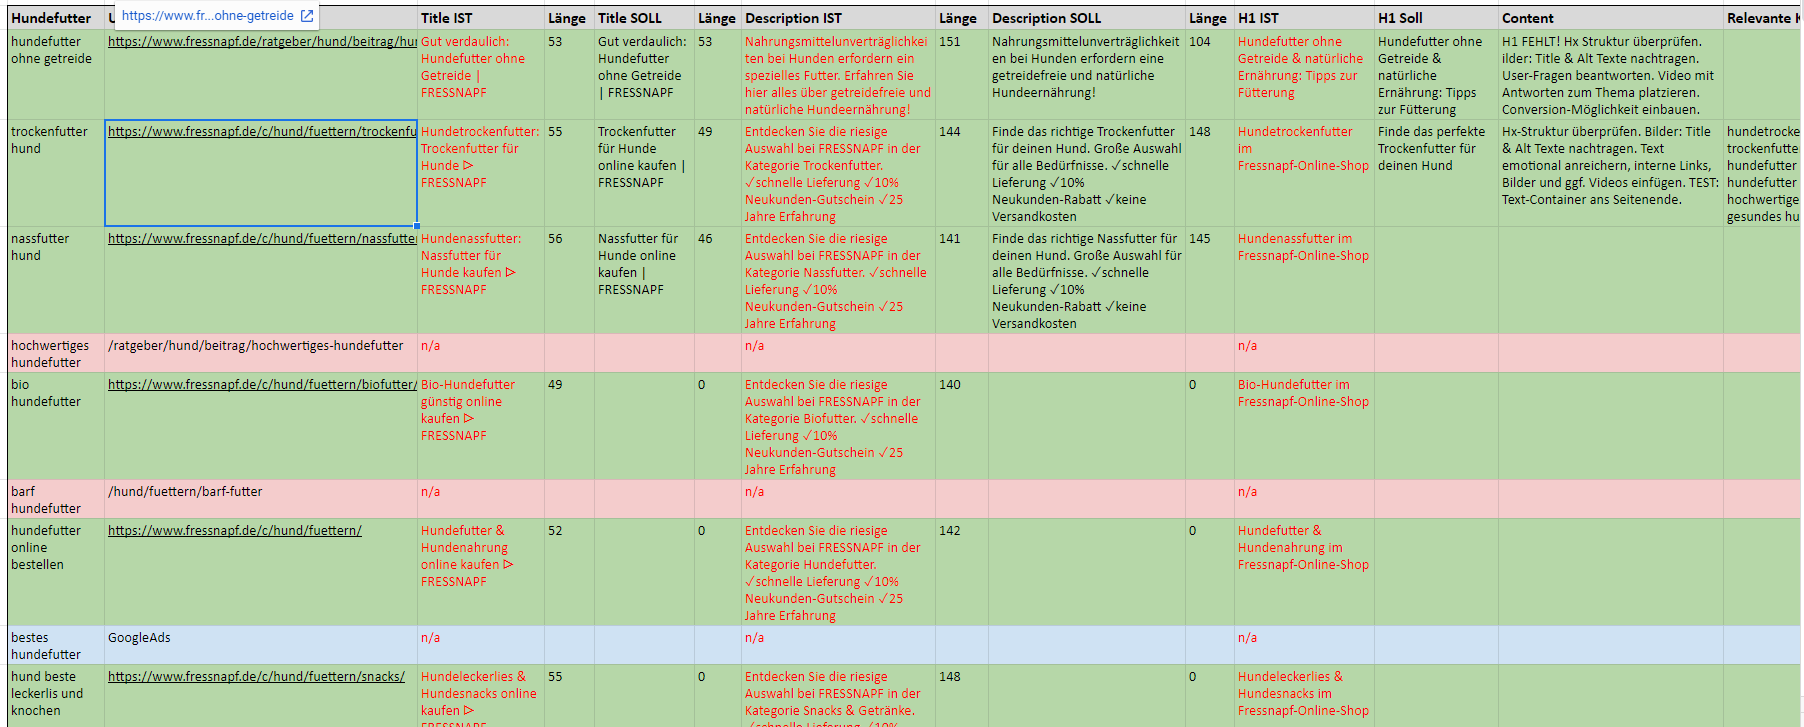1804x727 pixels.
Task: Select the 'hochwertiges hundefutter' keyword cell
Action: [x=56, y=354]
